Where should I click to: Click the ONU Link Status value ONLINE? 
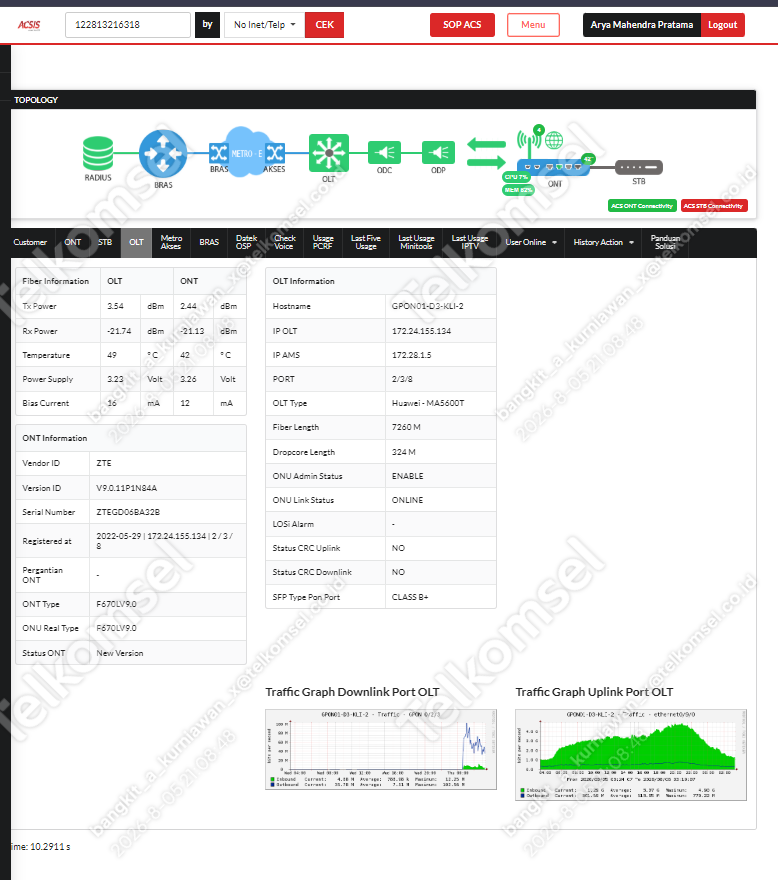coord(408,501)
